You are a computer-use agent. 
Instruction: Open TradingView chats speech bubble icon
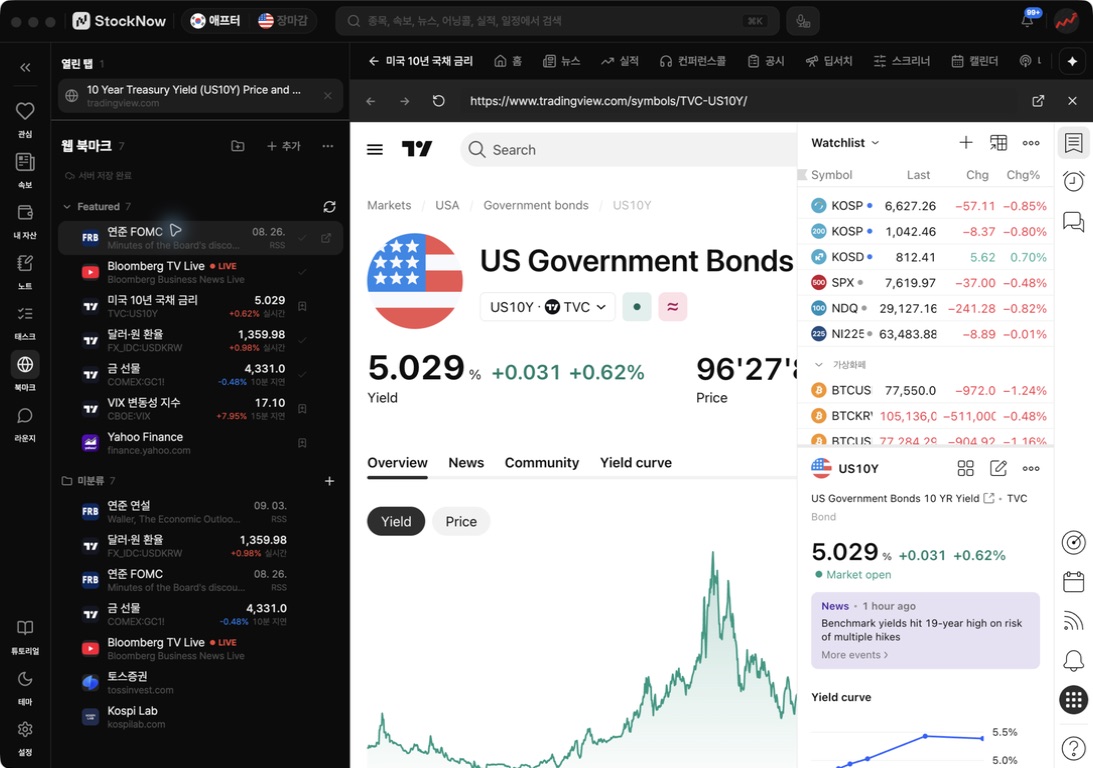tap(1073, 222)
